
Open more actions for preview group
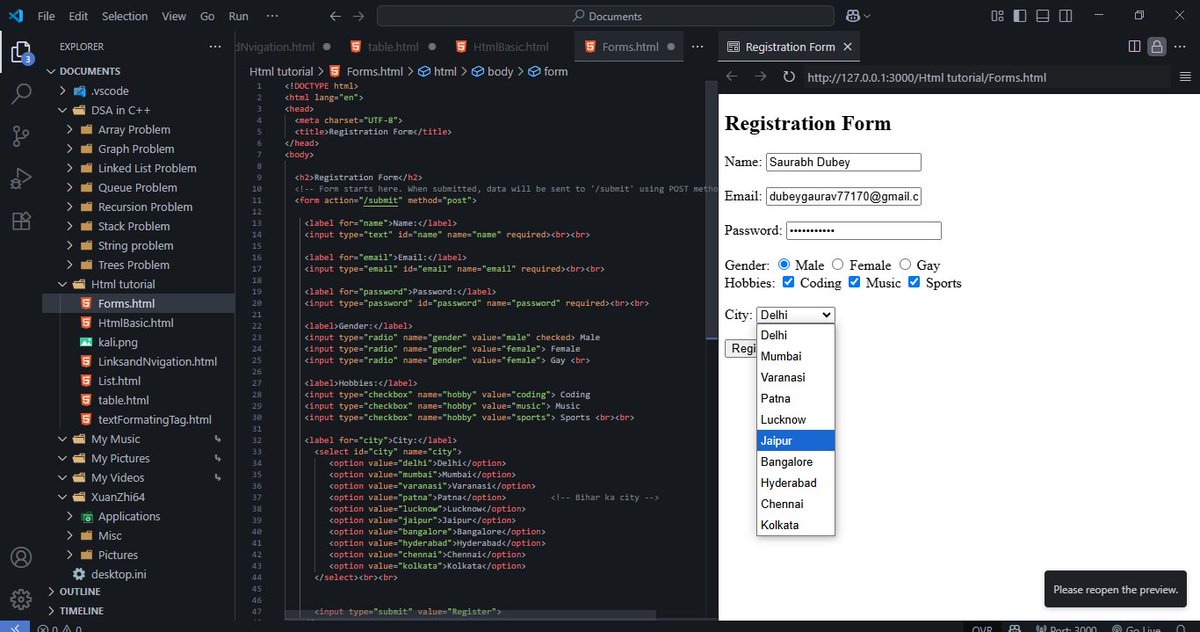coord(1182,46)
